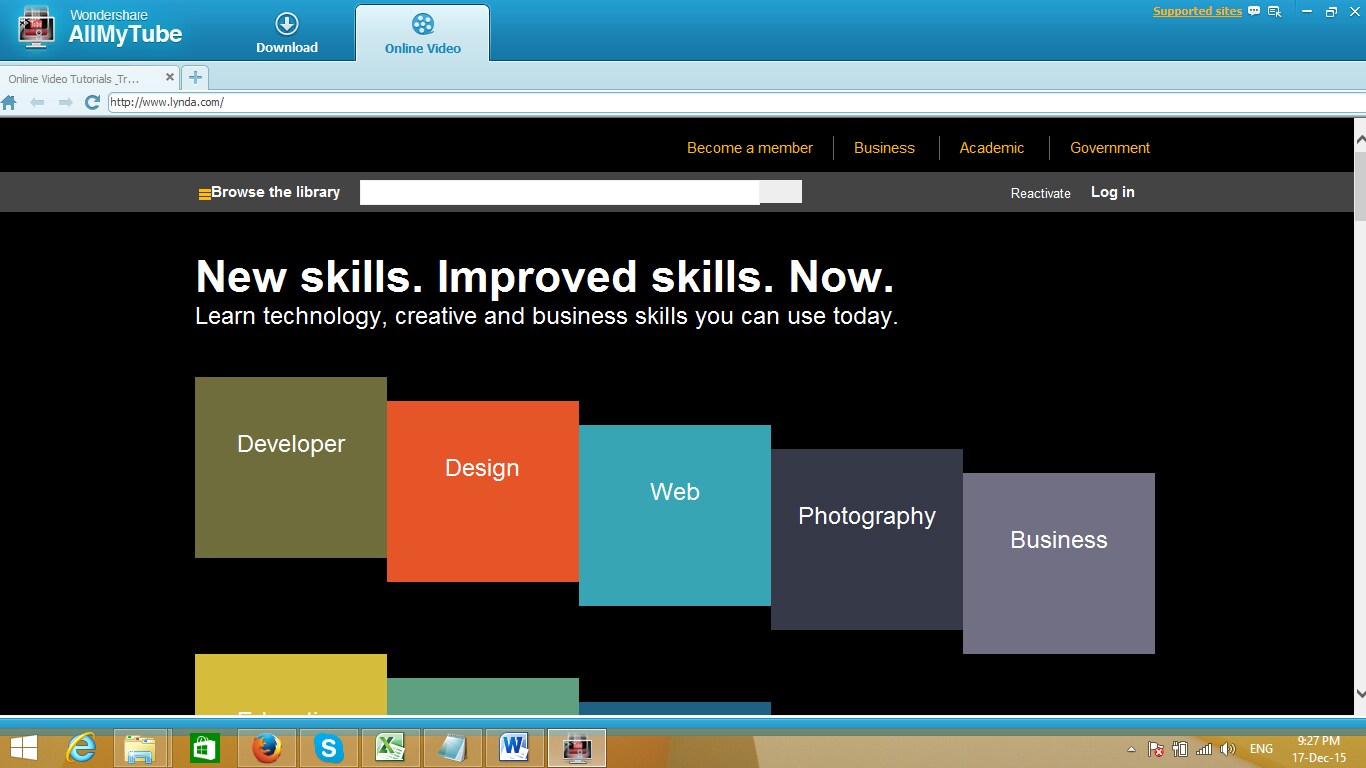Viewport: 1366px width, 768px height.
Task: Show hidden system tray icons
Action: click(1131, 749)
